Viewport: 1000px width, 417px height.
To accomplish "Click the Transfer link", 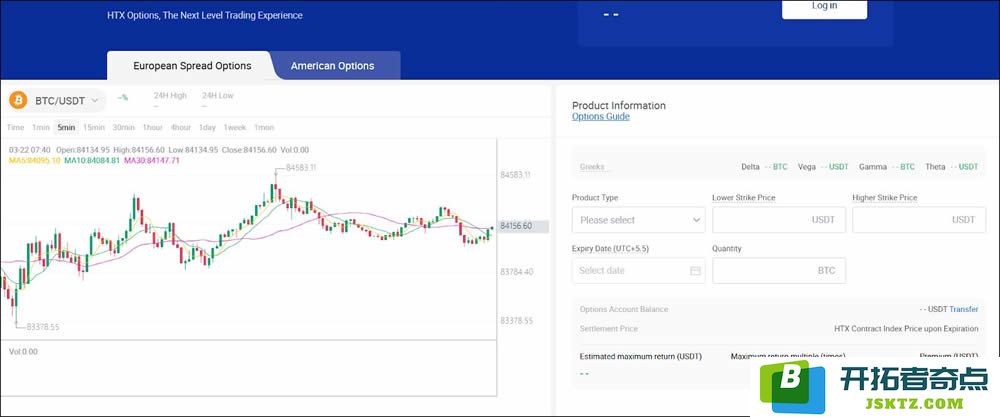I will (x=964, y=309).
